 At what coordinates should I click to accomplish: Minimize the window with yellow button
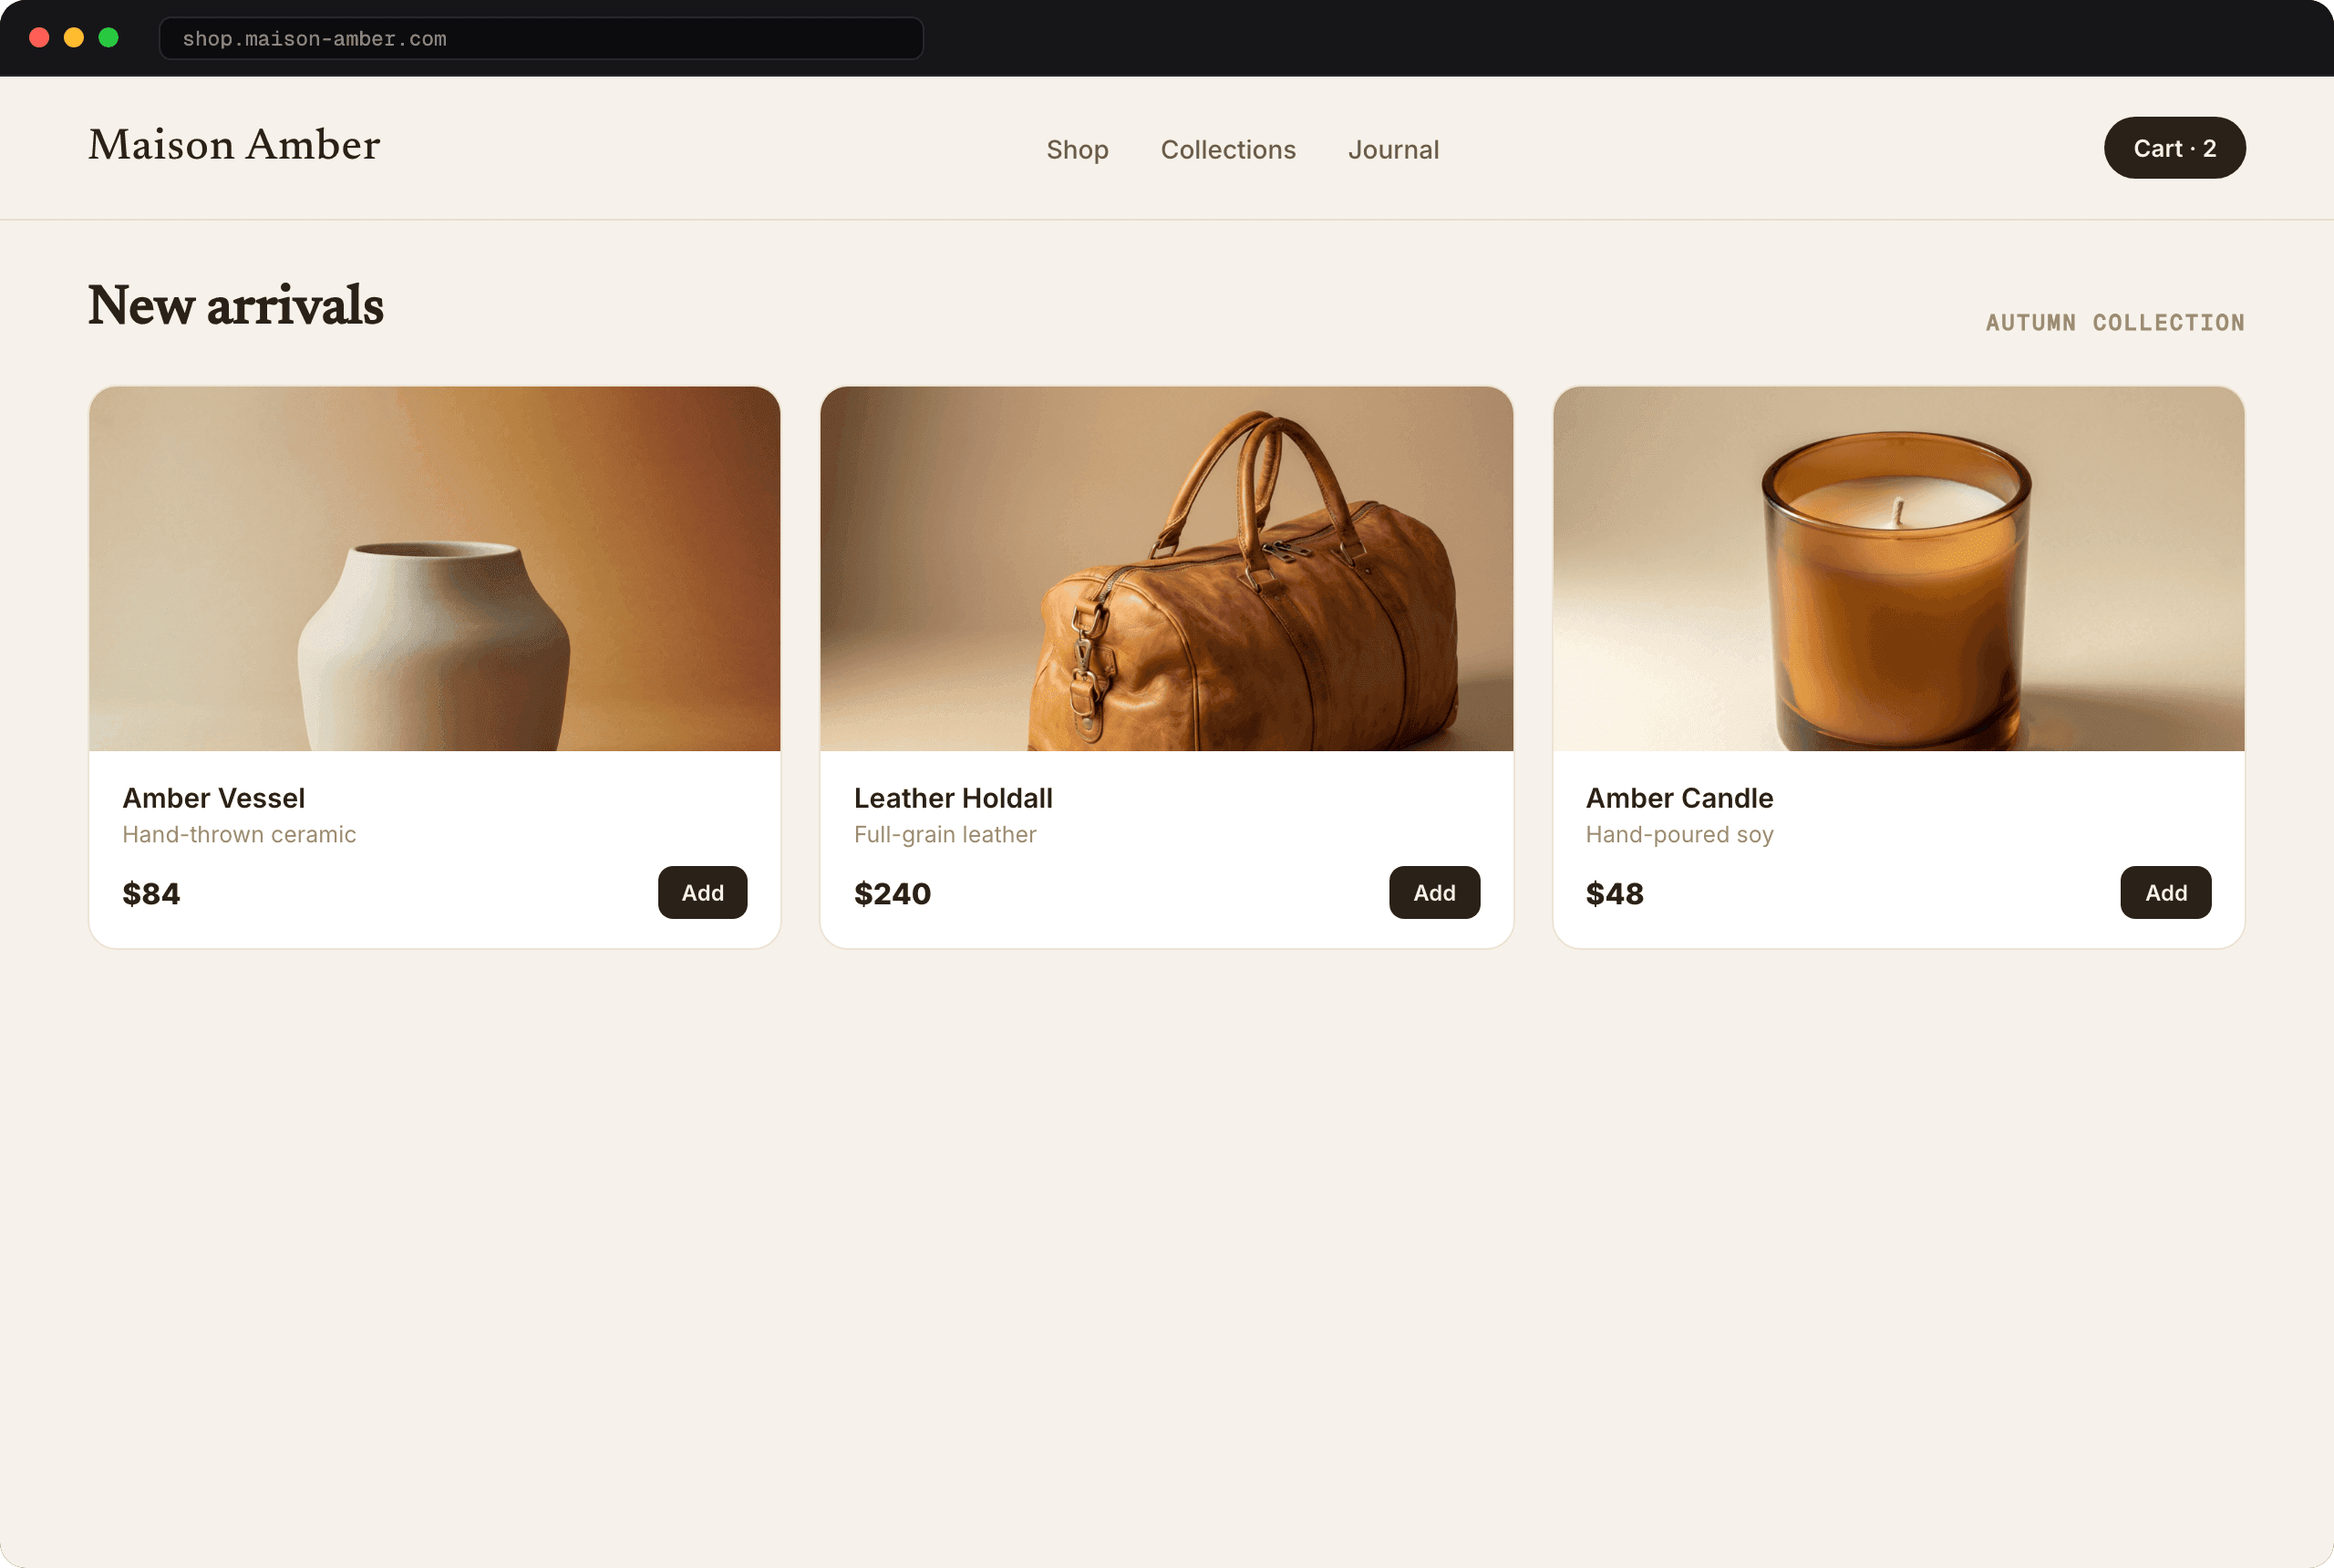tap(74, 38)
